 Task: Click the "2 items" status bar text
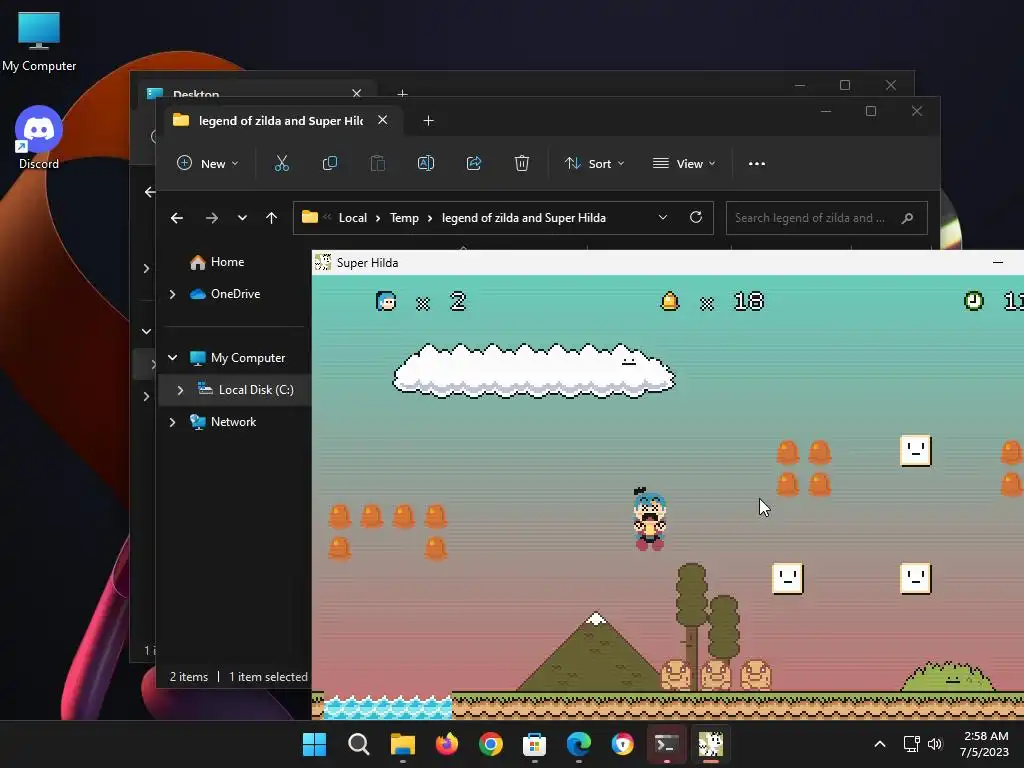(x=189, y=677)
